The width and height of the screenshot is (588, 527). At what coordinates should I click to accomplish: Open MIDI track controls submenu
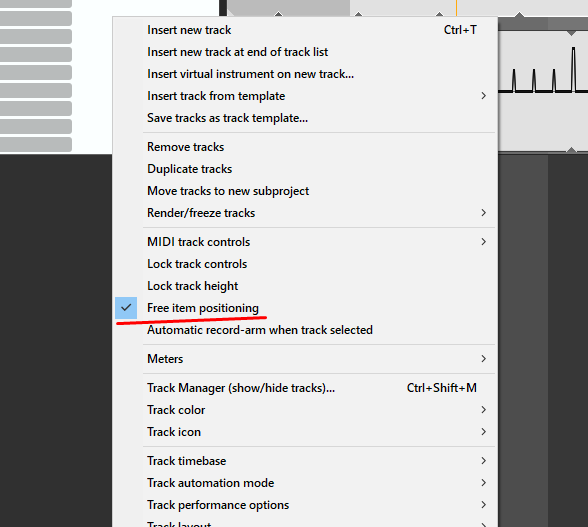pyautogui.click(x=305, y=242)
